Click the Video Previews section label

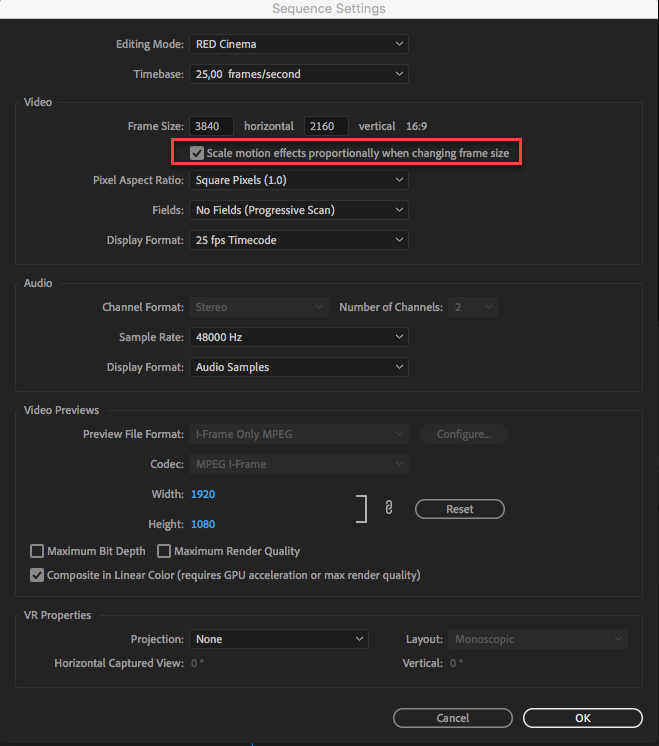click(61, 410)
